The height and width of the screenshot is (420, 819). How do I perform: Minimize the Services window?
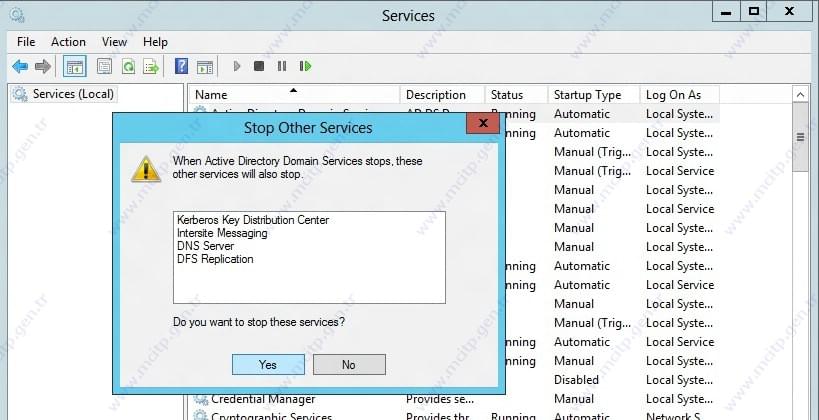pyautogui.click(x=726, y=11)
